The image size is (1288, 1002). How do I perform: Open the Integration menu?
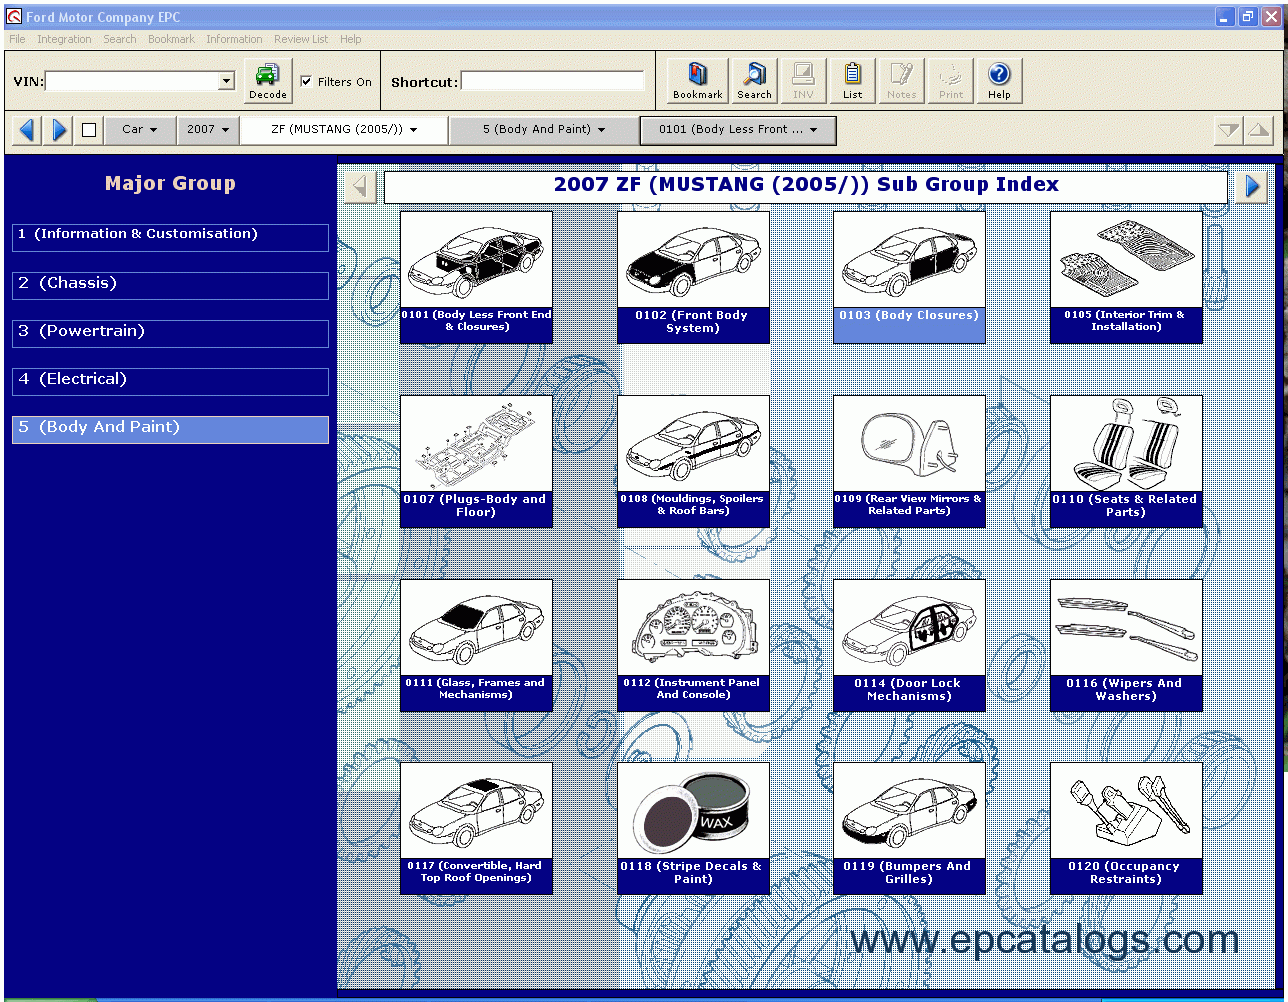64,39
